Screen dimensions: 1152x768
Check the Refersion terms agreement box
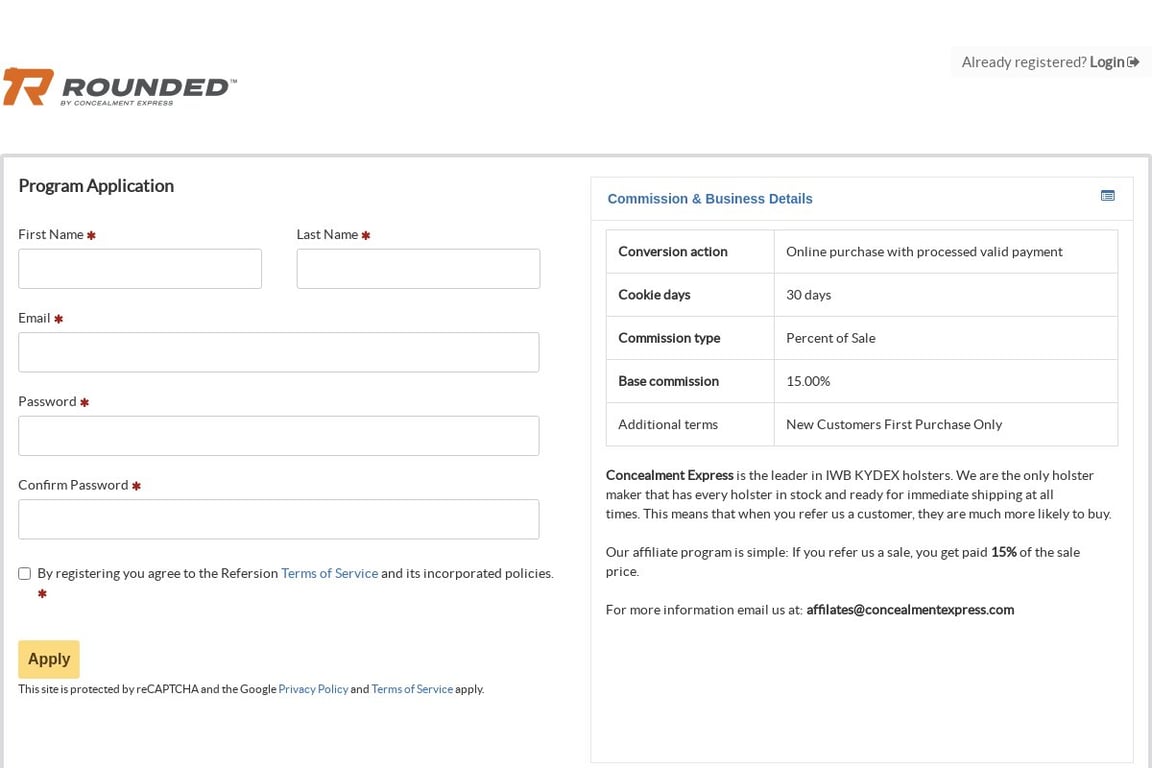click(24, 573)
